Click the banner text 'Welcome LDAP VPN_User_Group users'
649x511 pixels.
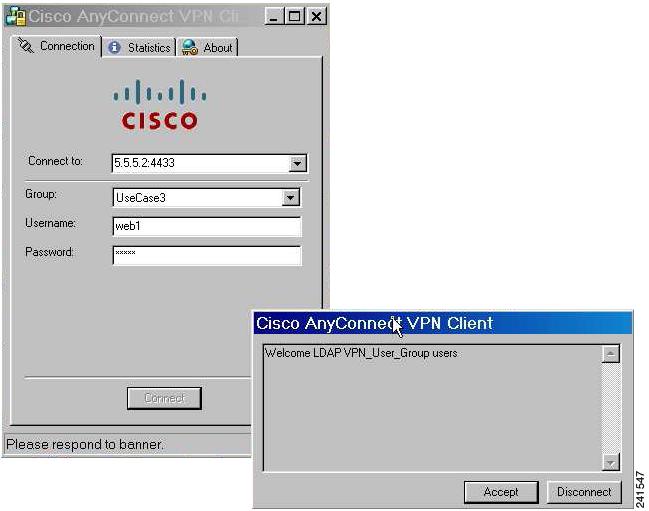(361, 353)
